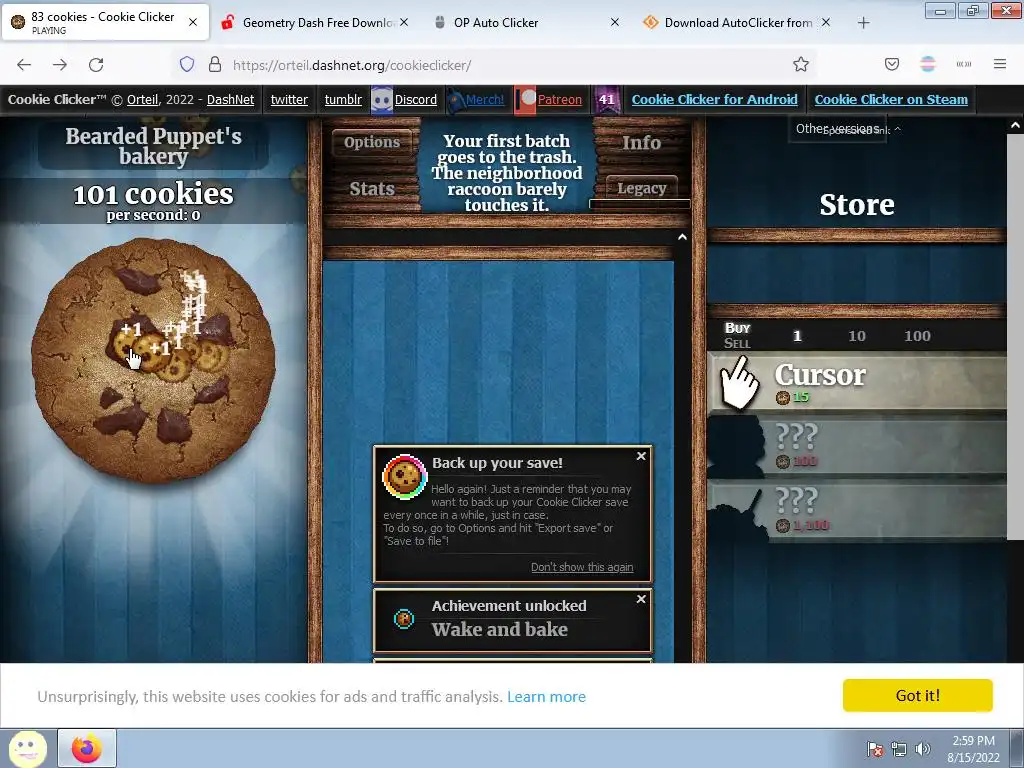Click the locked ??? item costing 100
The width and height of the screenshot is (1024, 768).
coord(857,447)
